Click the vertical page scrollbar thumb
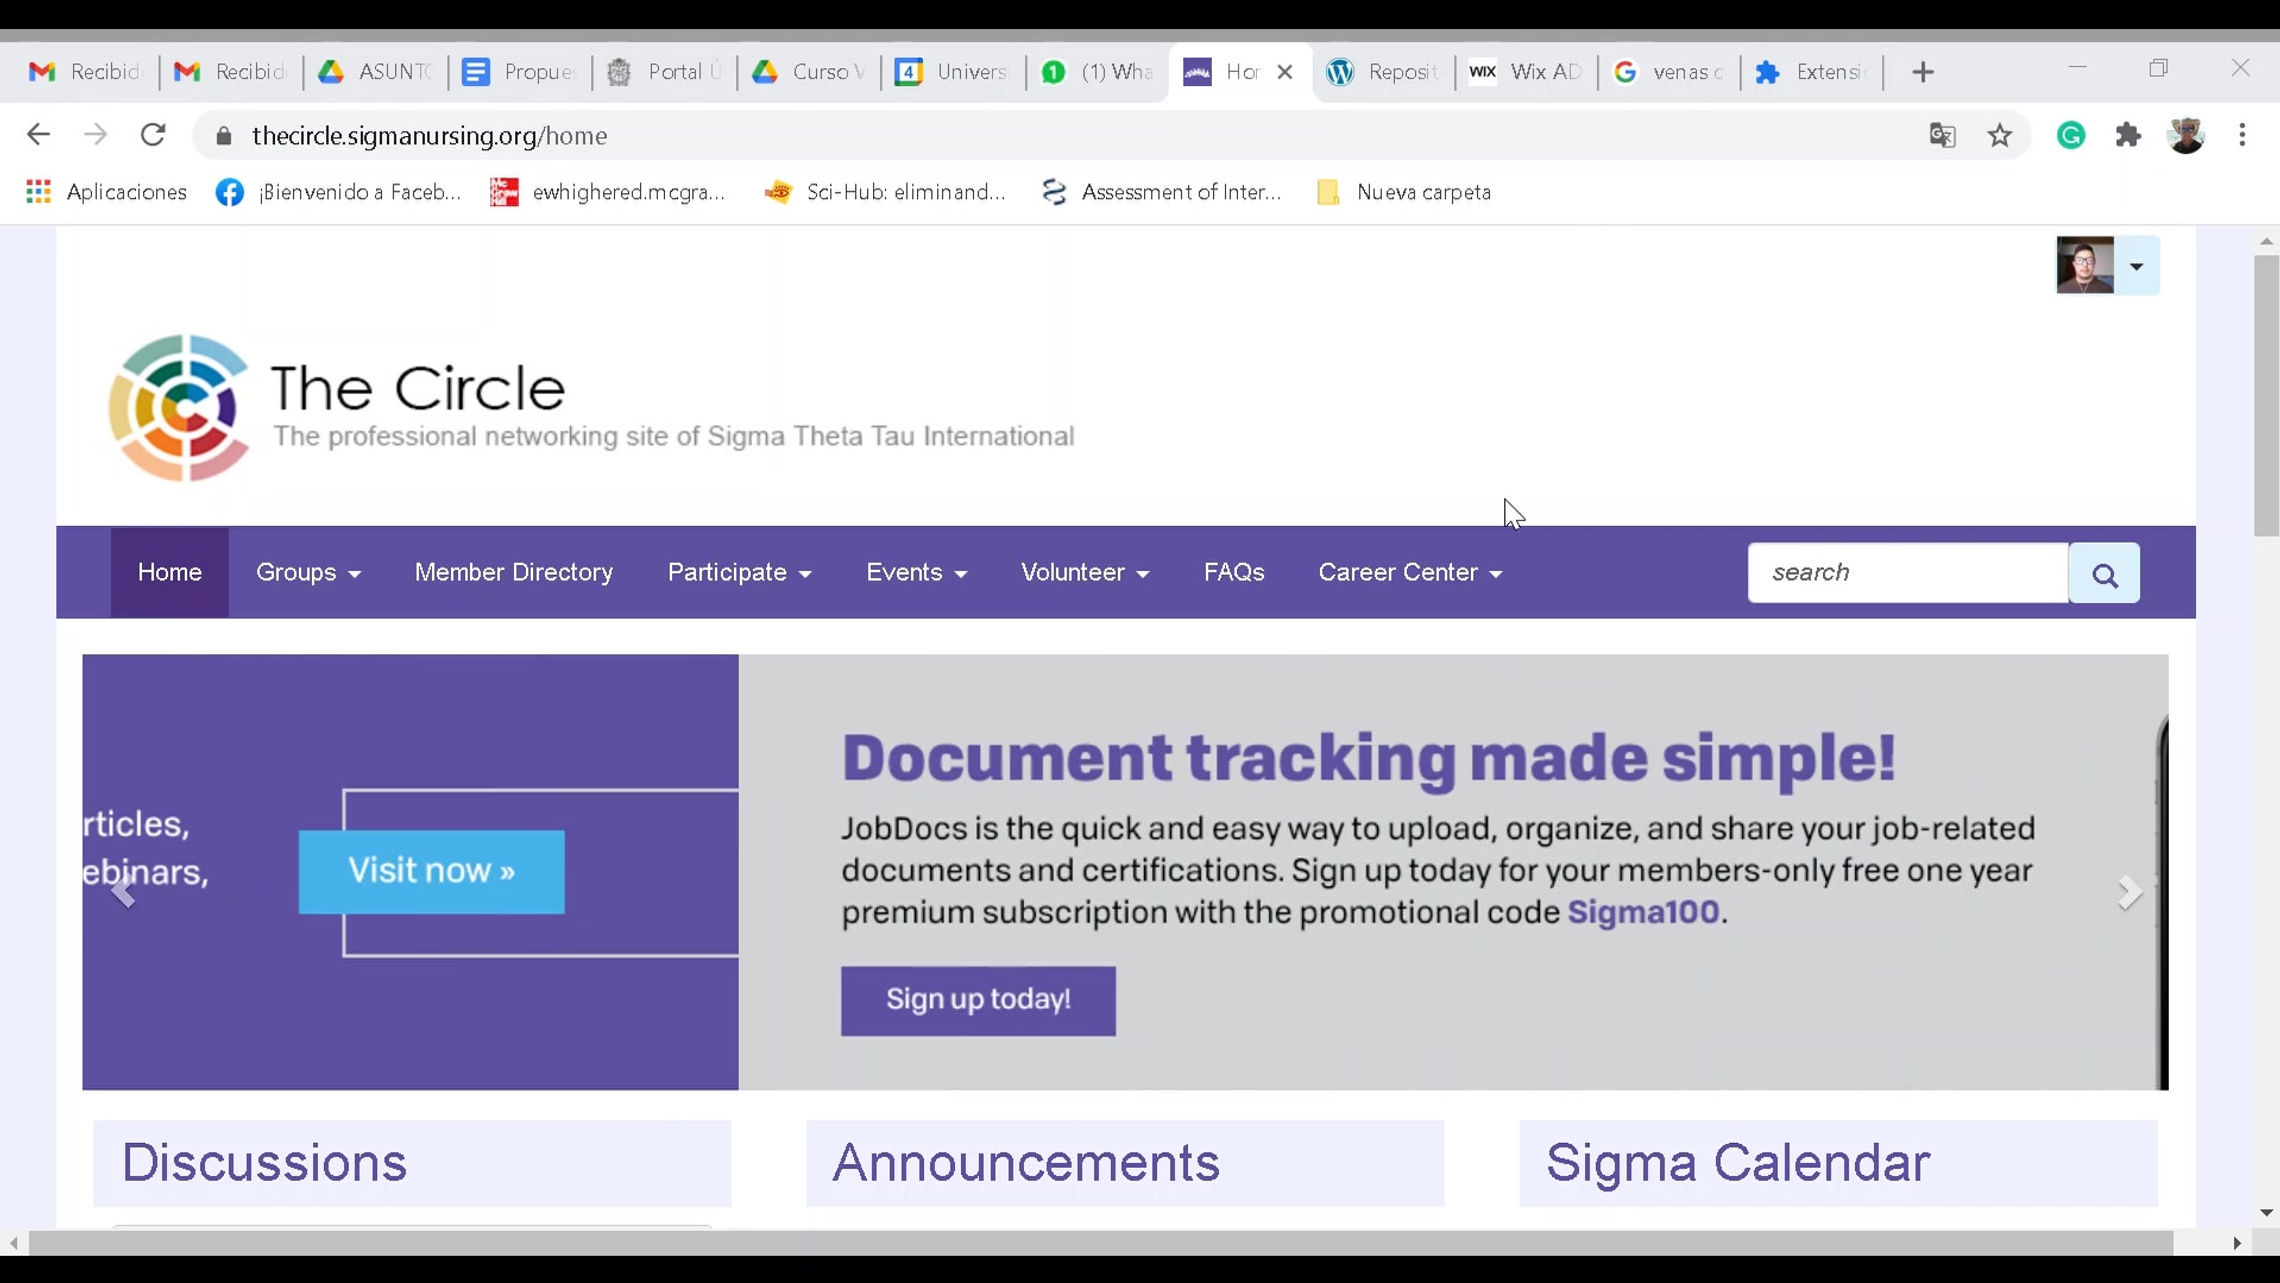Viewport: 2280px width, 1283px height. click(2266, 396)
